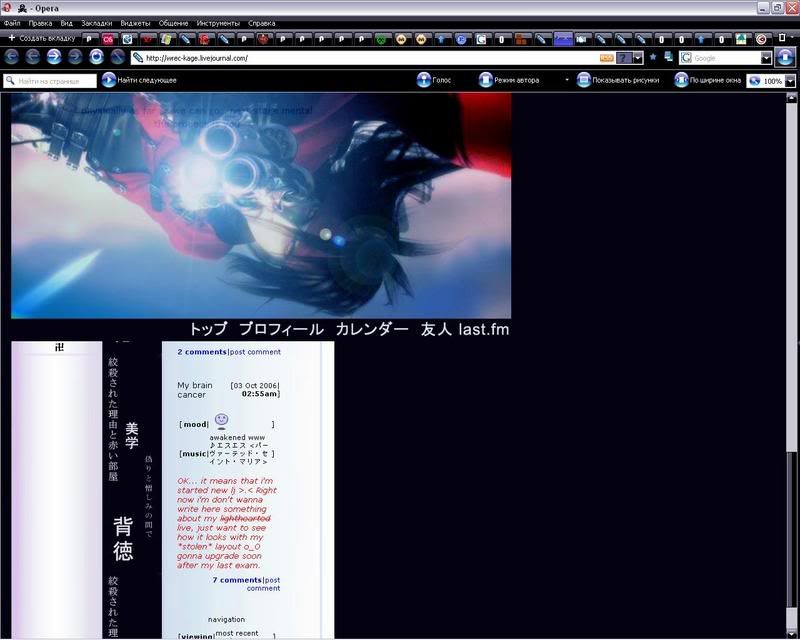Click the Найти следующее play icon
This screenshot has height=640, width=800.
pyautogui.click(x=109, y=80)
